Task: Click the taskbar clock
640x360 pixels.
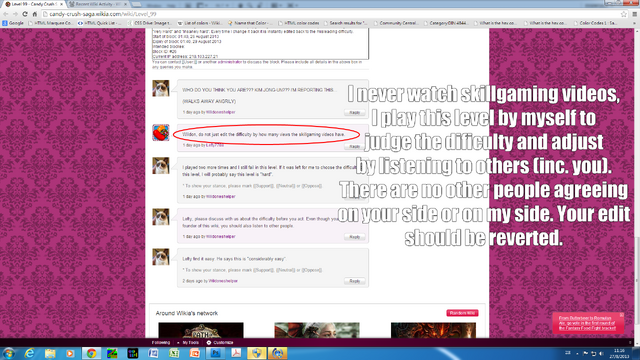Action: click(620, 353)
